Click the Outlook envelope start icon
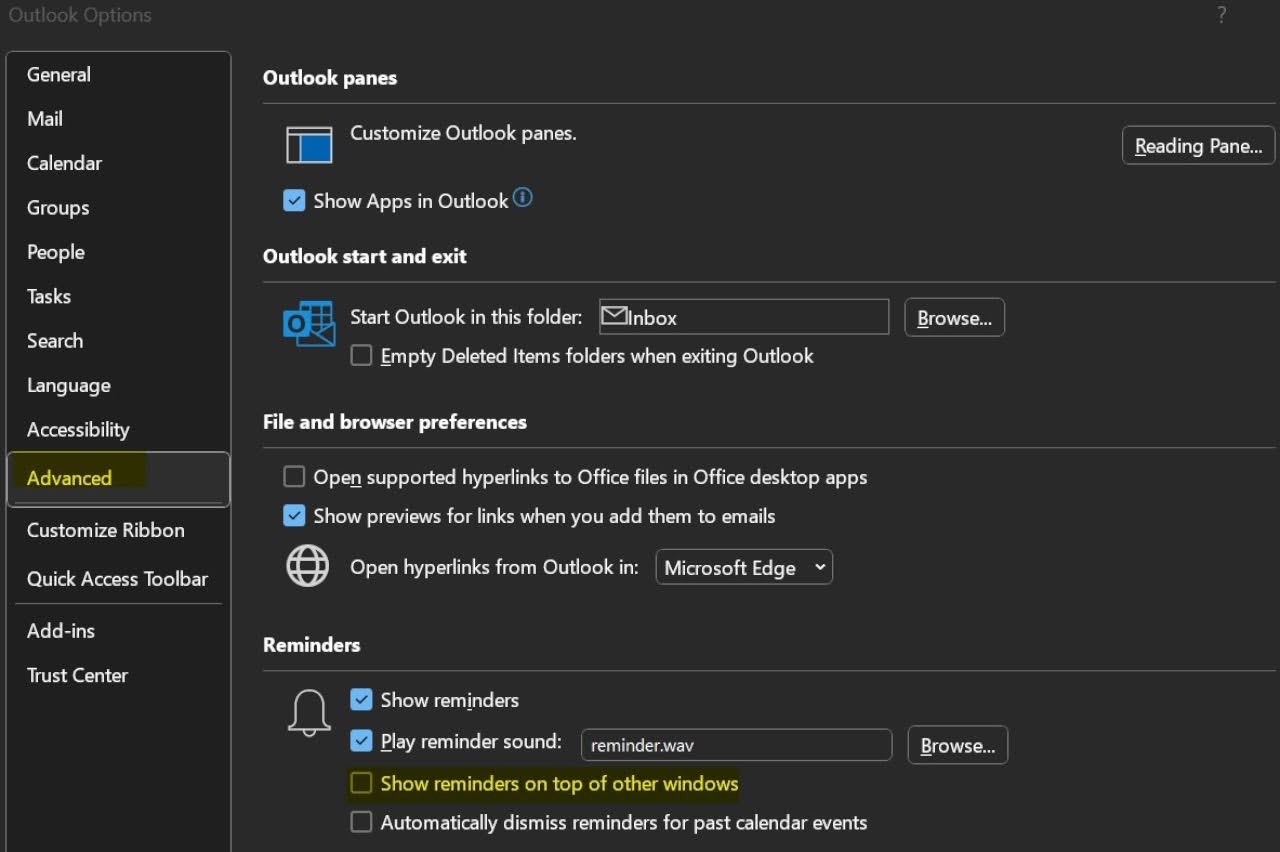Image resolution: width=1280 pixels, height=852 pixels. pos(309,324)
